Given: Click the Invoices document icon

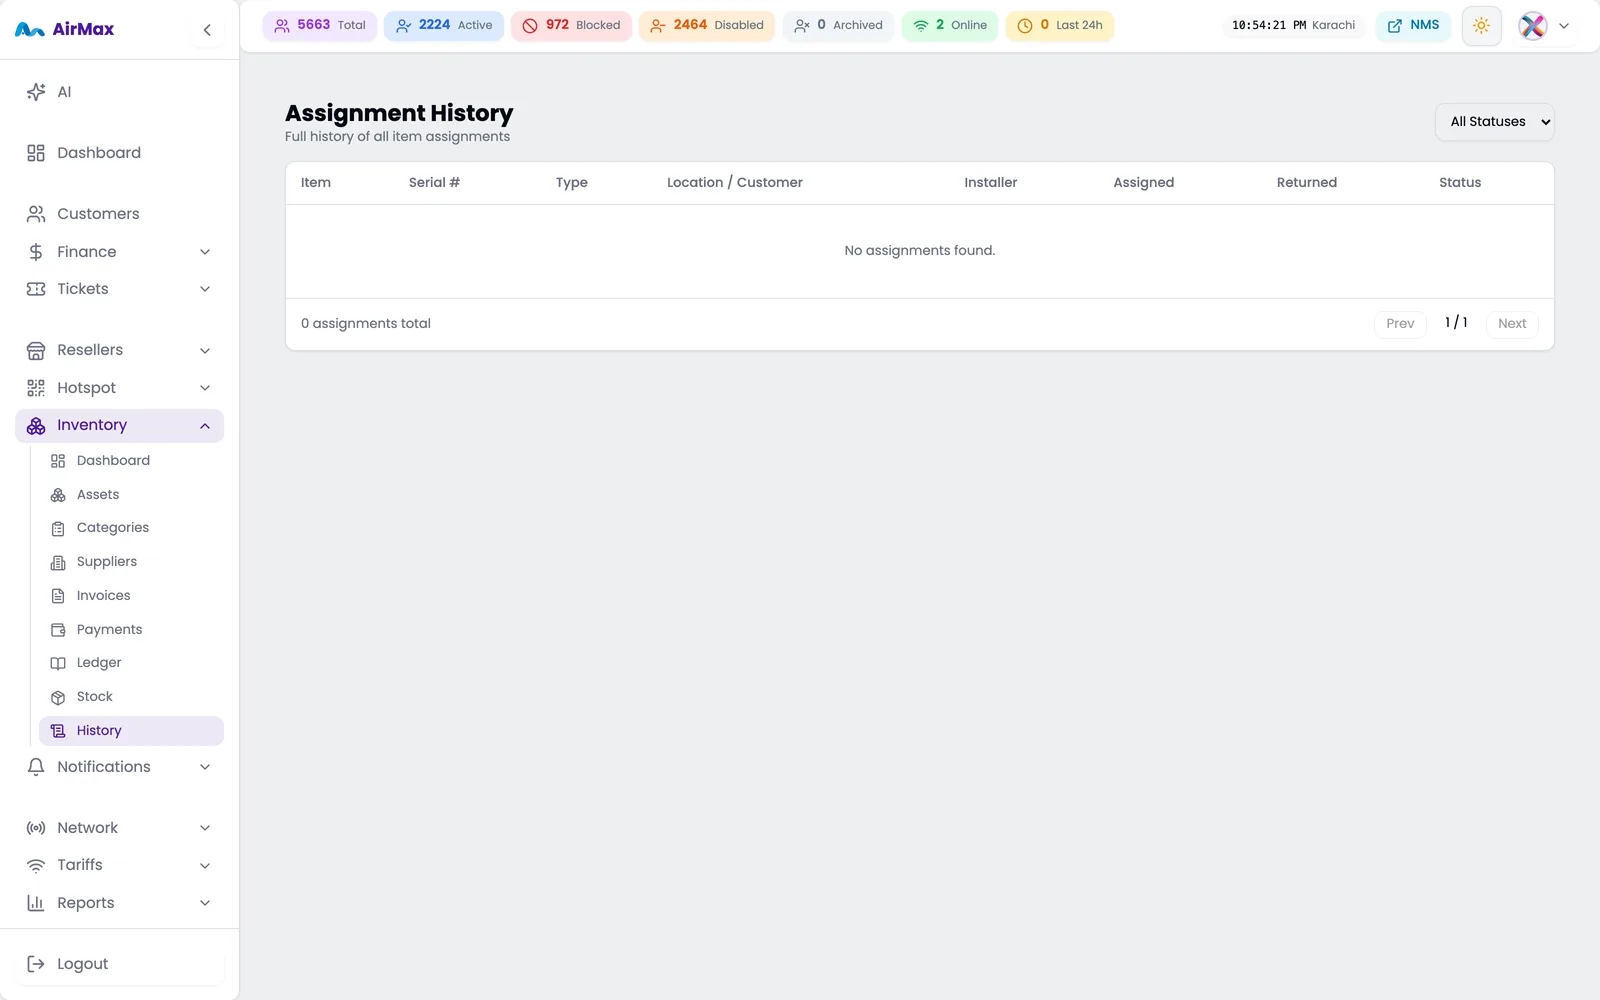Looking at the screenshot, I should point(58,596).
